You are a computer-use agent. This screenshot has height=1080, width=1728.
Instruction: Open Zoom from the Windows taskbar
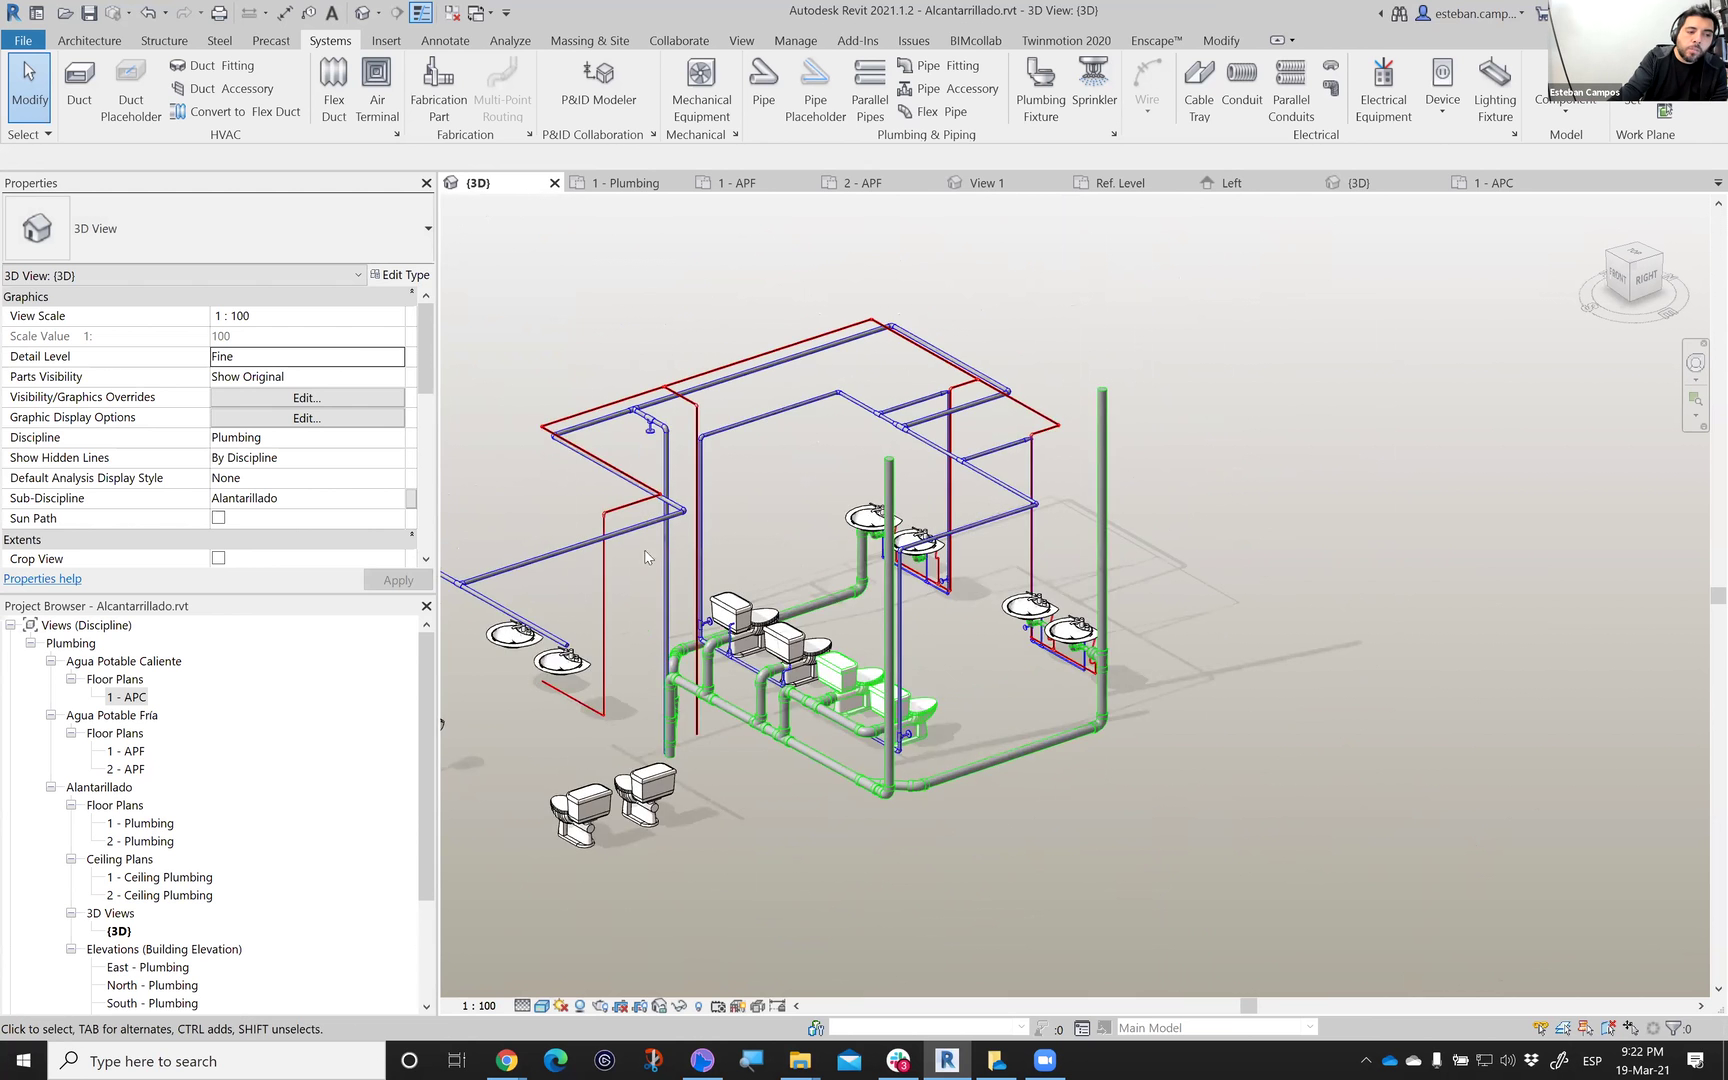click(x=1045, y=1060)
